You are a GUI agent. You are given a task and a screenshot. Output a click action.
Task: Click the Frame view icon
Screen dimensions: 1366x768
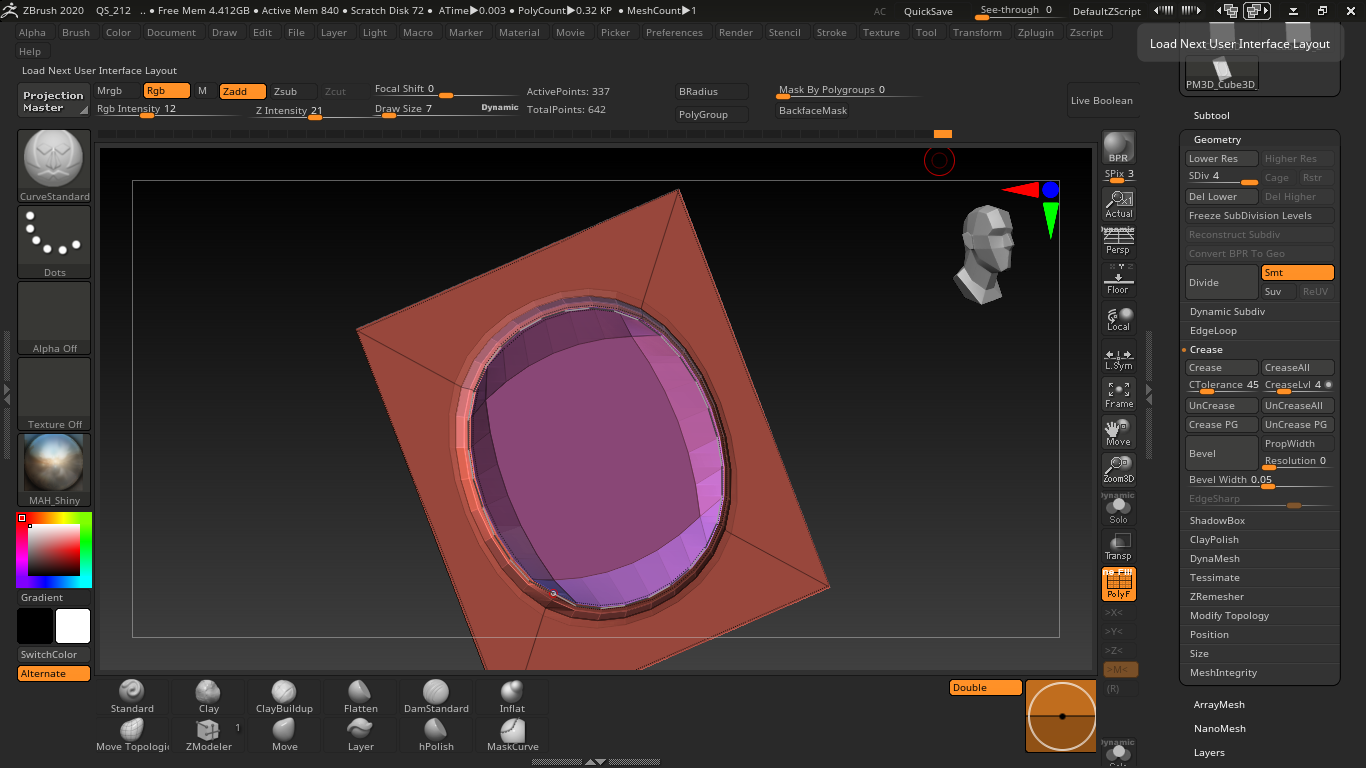[x=1118, y=394]
